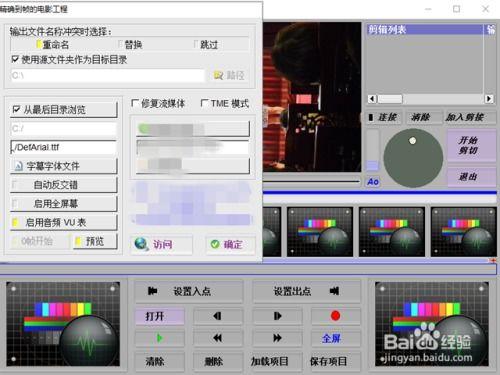Click the green play button
The width and height of the screenshot is (500, 375).
160,338
